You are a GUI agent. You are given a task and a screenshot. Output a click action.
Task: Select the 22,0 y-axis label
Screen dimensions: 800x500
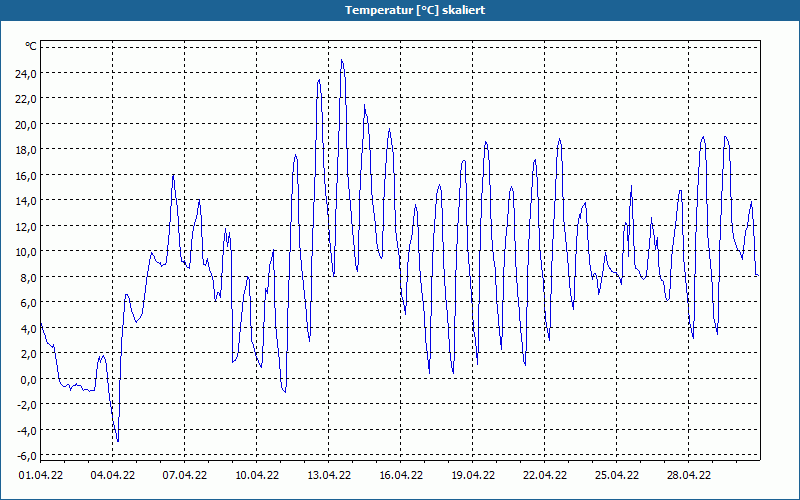click(x=27, y=98)
